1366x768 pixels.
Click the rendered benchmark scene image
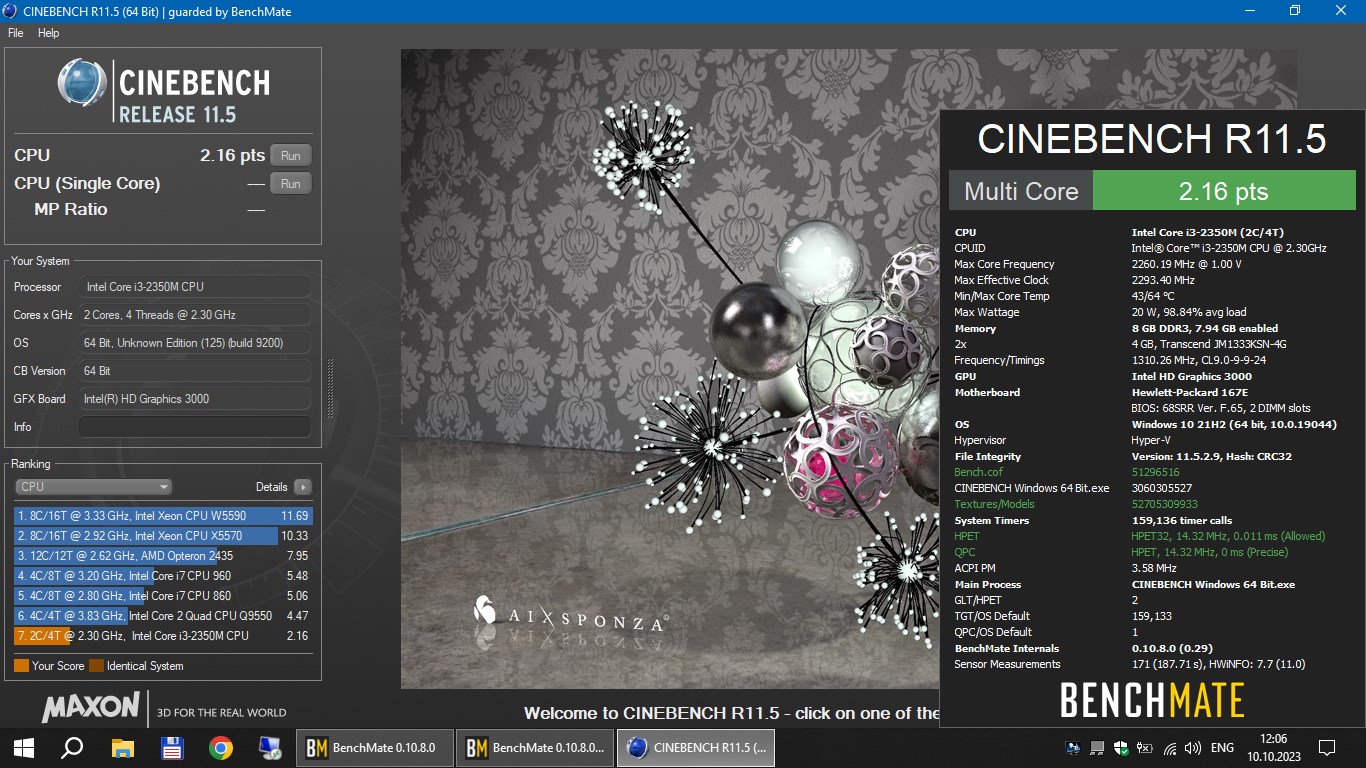(669, 369)
